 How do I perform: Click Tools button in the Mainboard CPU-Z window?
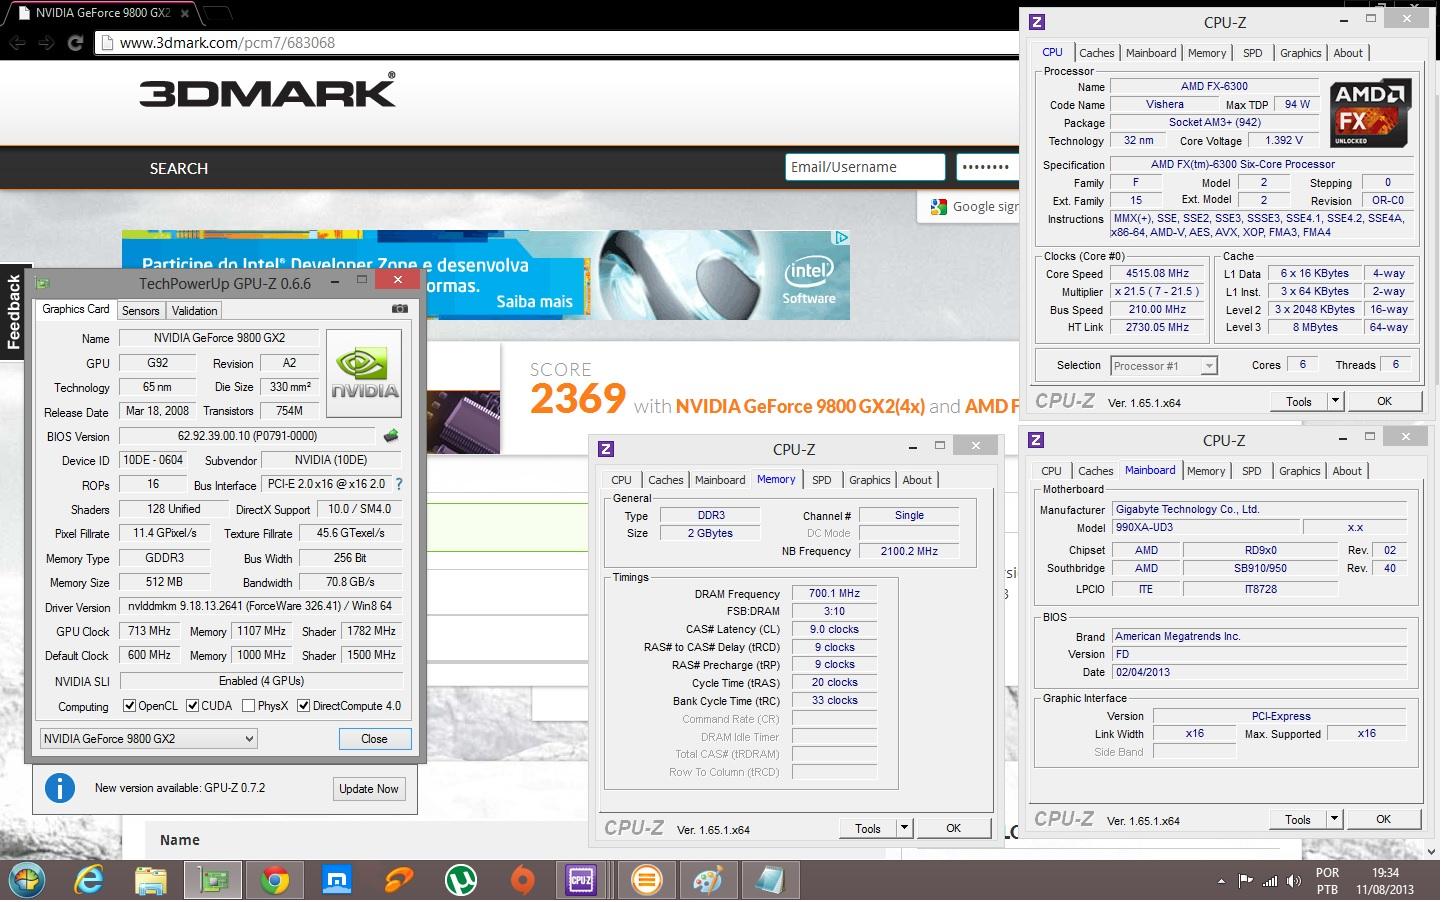tap(1297, 819)
